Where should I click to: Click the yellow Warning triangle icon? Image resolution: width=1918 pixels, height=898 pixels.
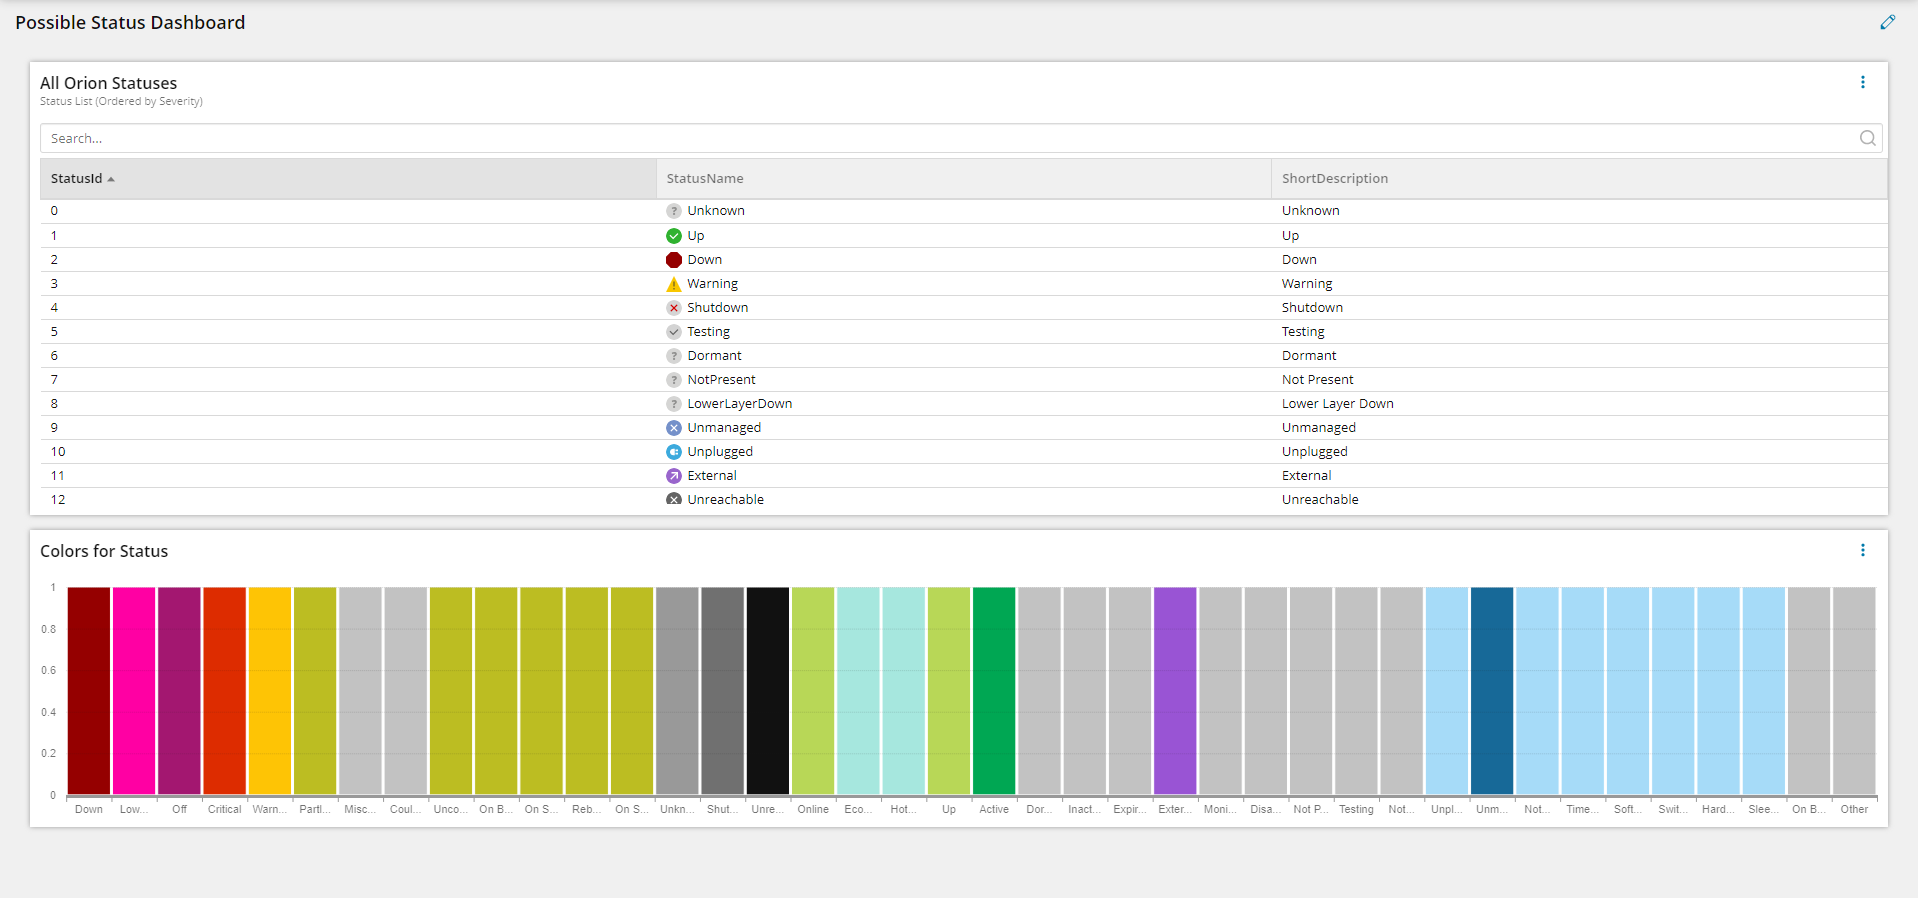pos(674,284)
